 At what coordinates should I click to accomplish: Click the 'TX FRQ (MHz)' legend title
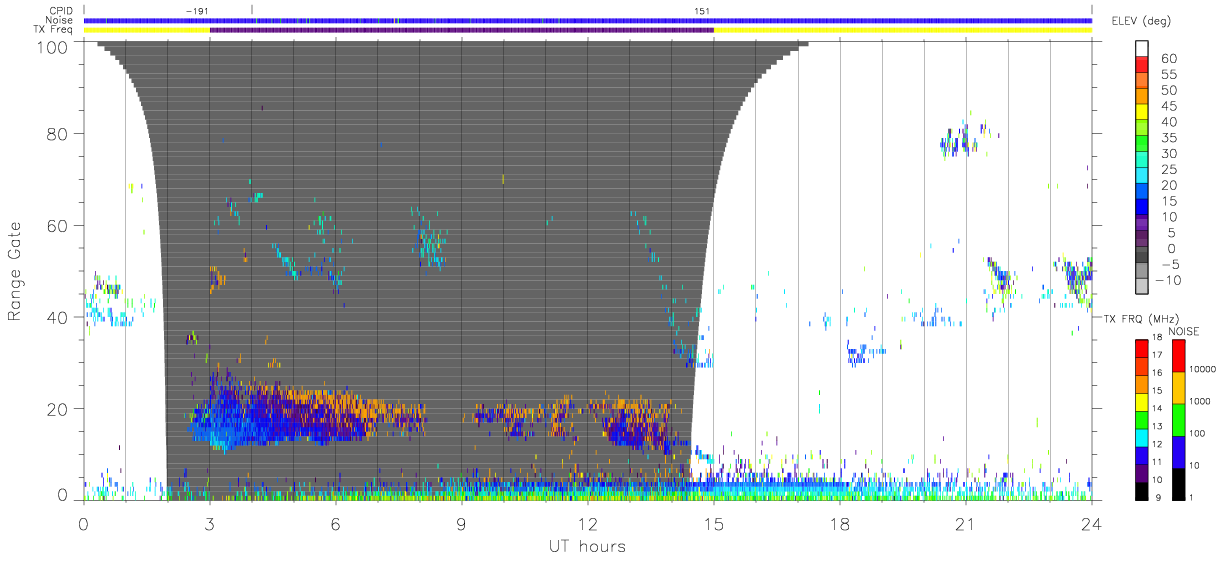(1139, 318)
